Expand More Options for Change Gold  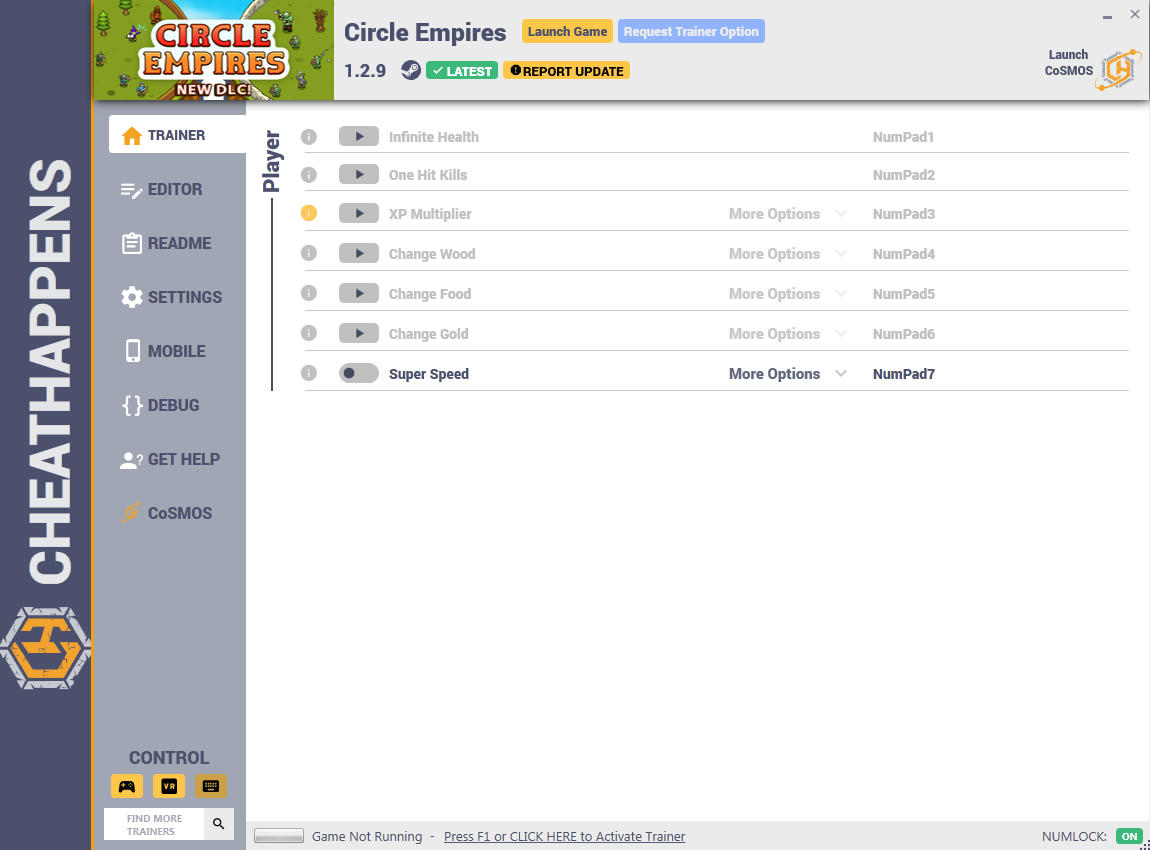tap(788, 334)
